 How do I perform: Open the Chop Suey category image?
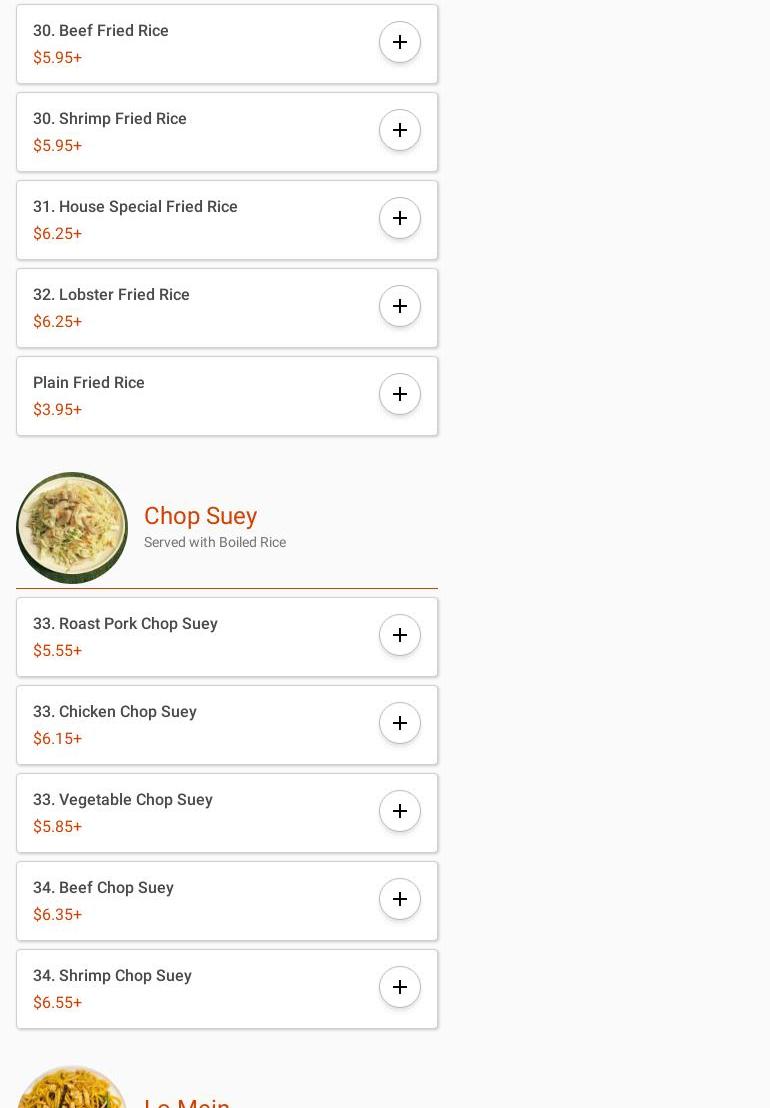click(x=72, y=528)
